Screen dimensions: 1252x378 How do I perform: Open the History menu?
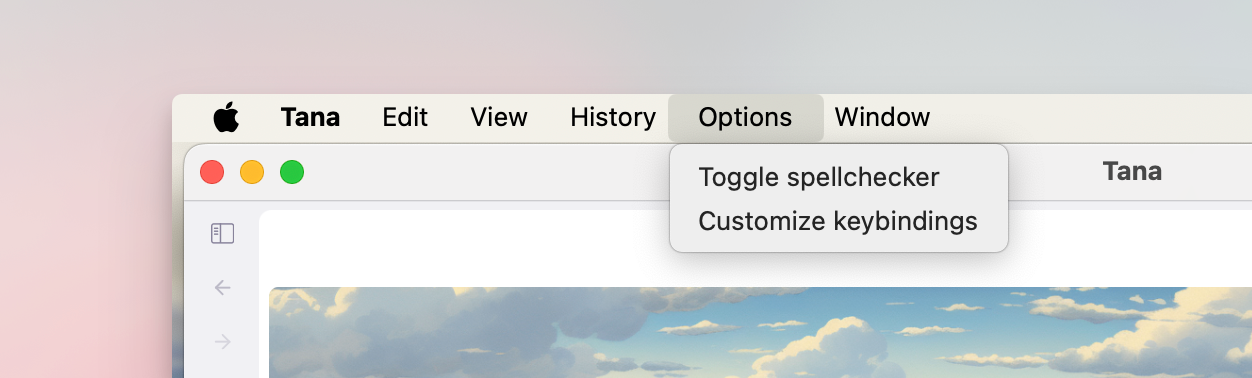613,117
